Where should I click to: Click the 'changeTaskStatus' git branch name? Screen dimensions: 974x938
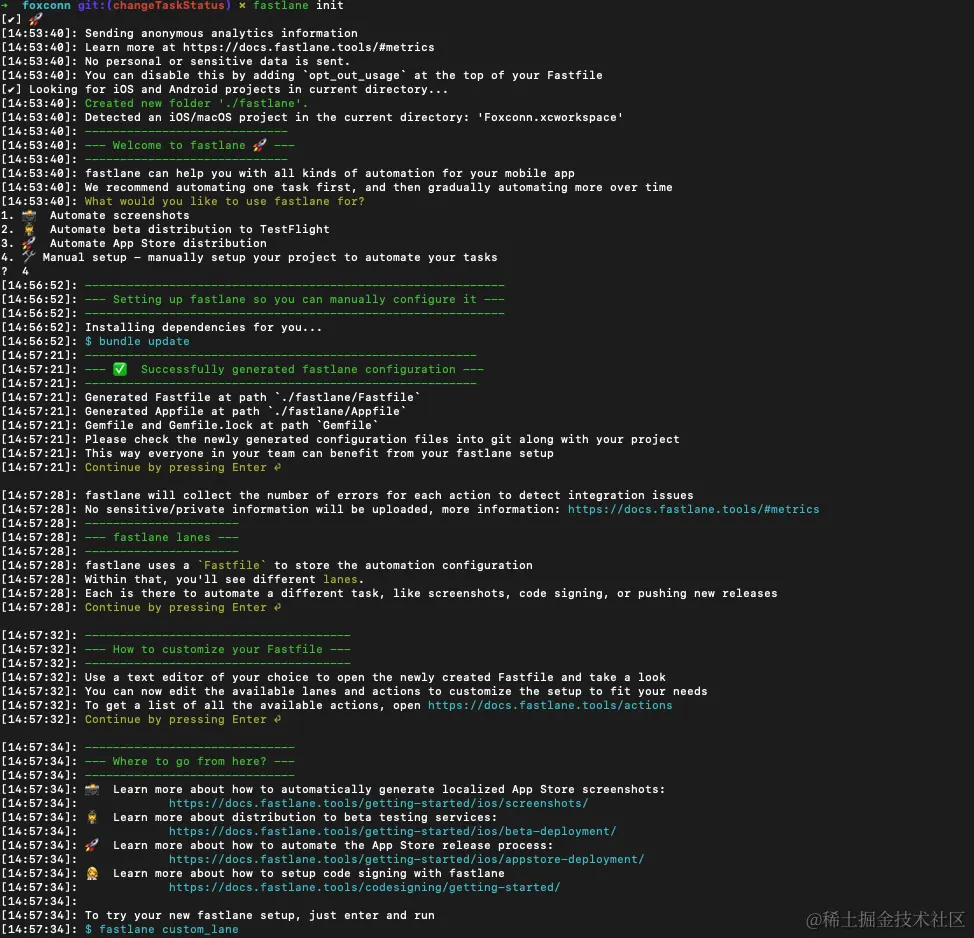click(x=169, y=6)
